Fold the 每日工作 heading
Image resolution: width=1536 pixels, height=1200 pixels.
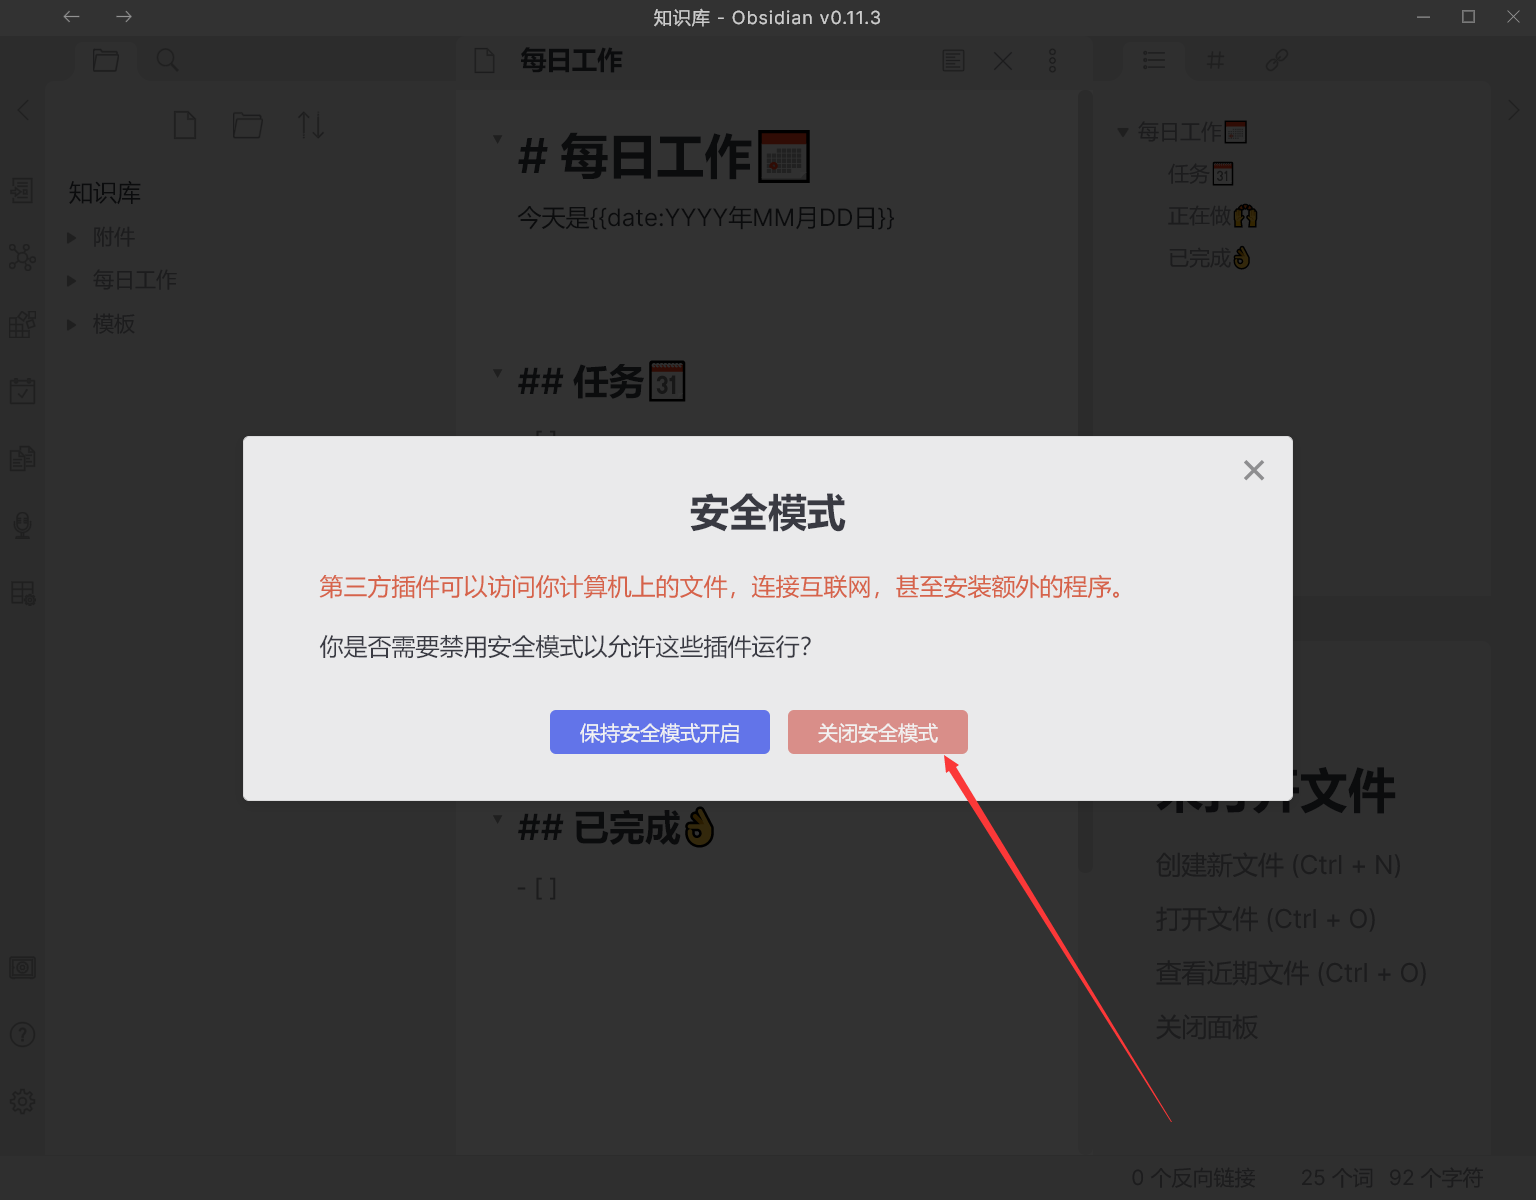click(x=497, y=139)
